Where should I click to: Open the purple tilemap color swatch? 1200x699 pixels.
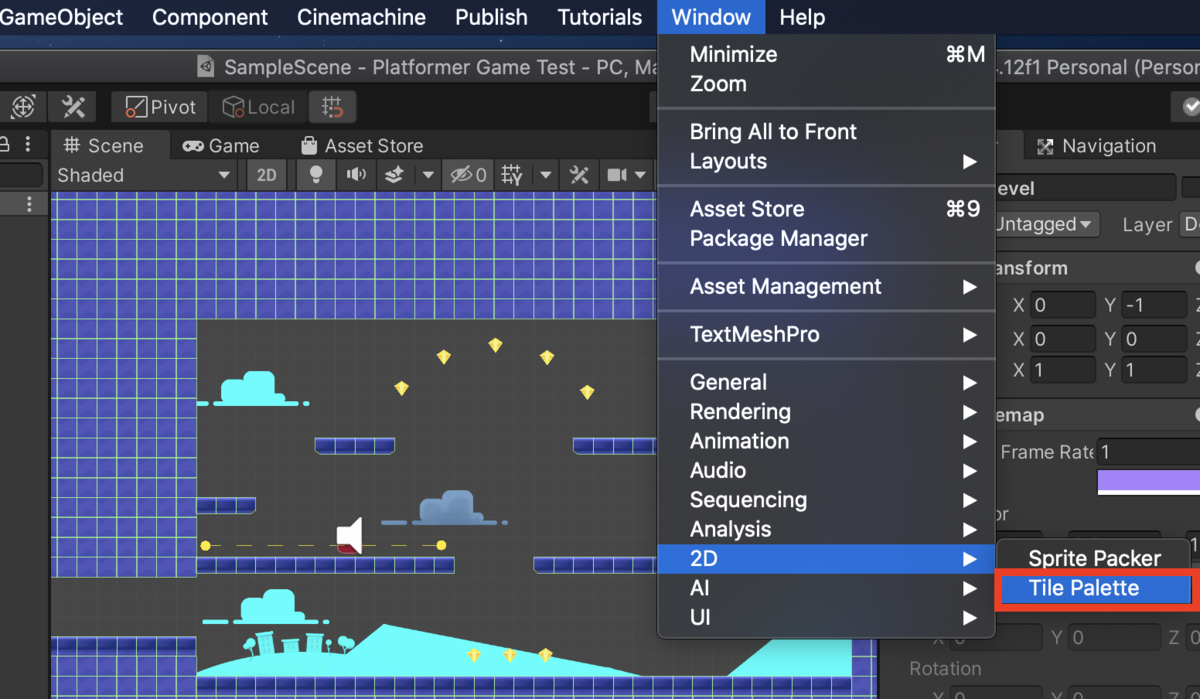[1148, 482]
